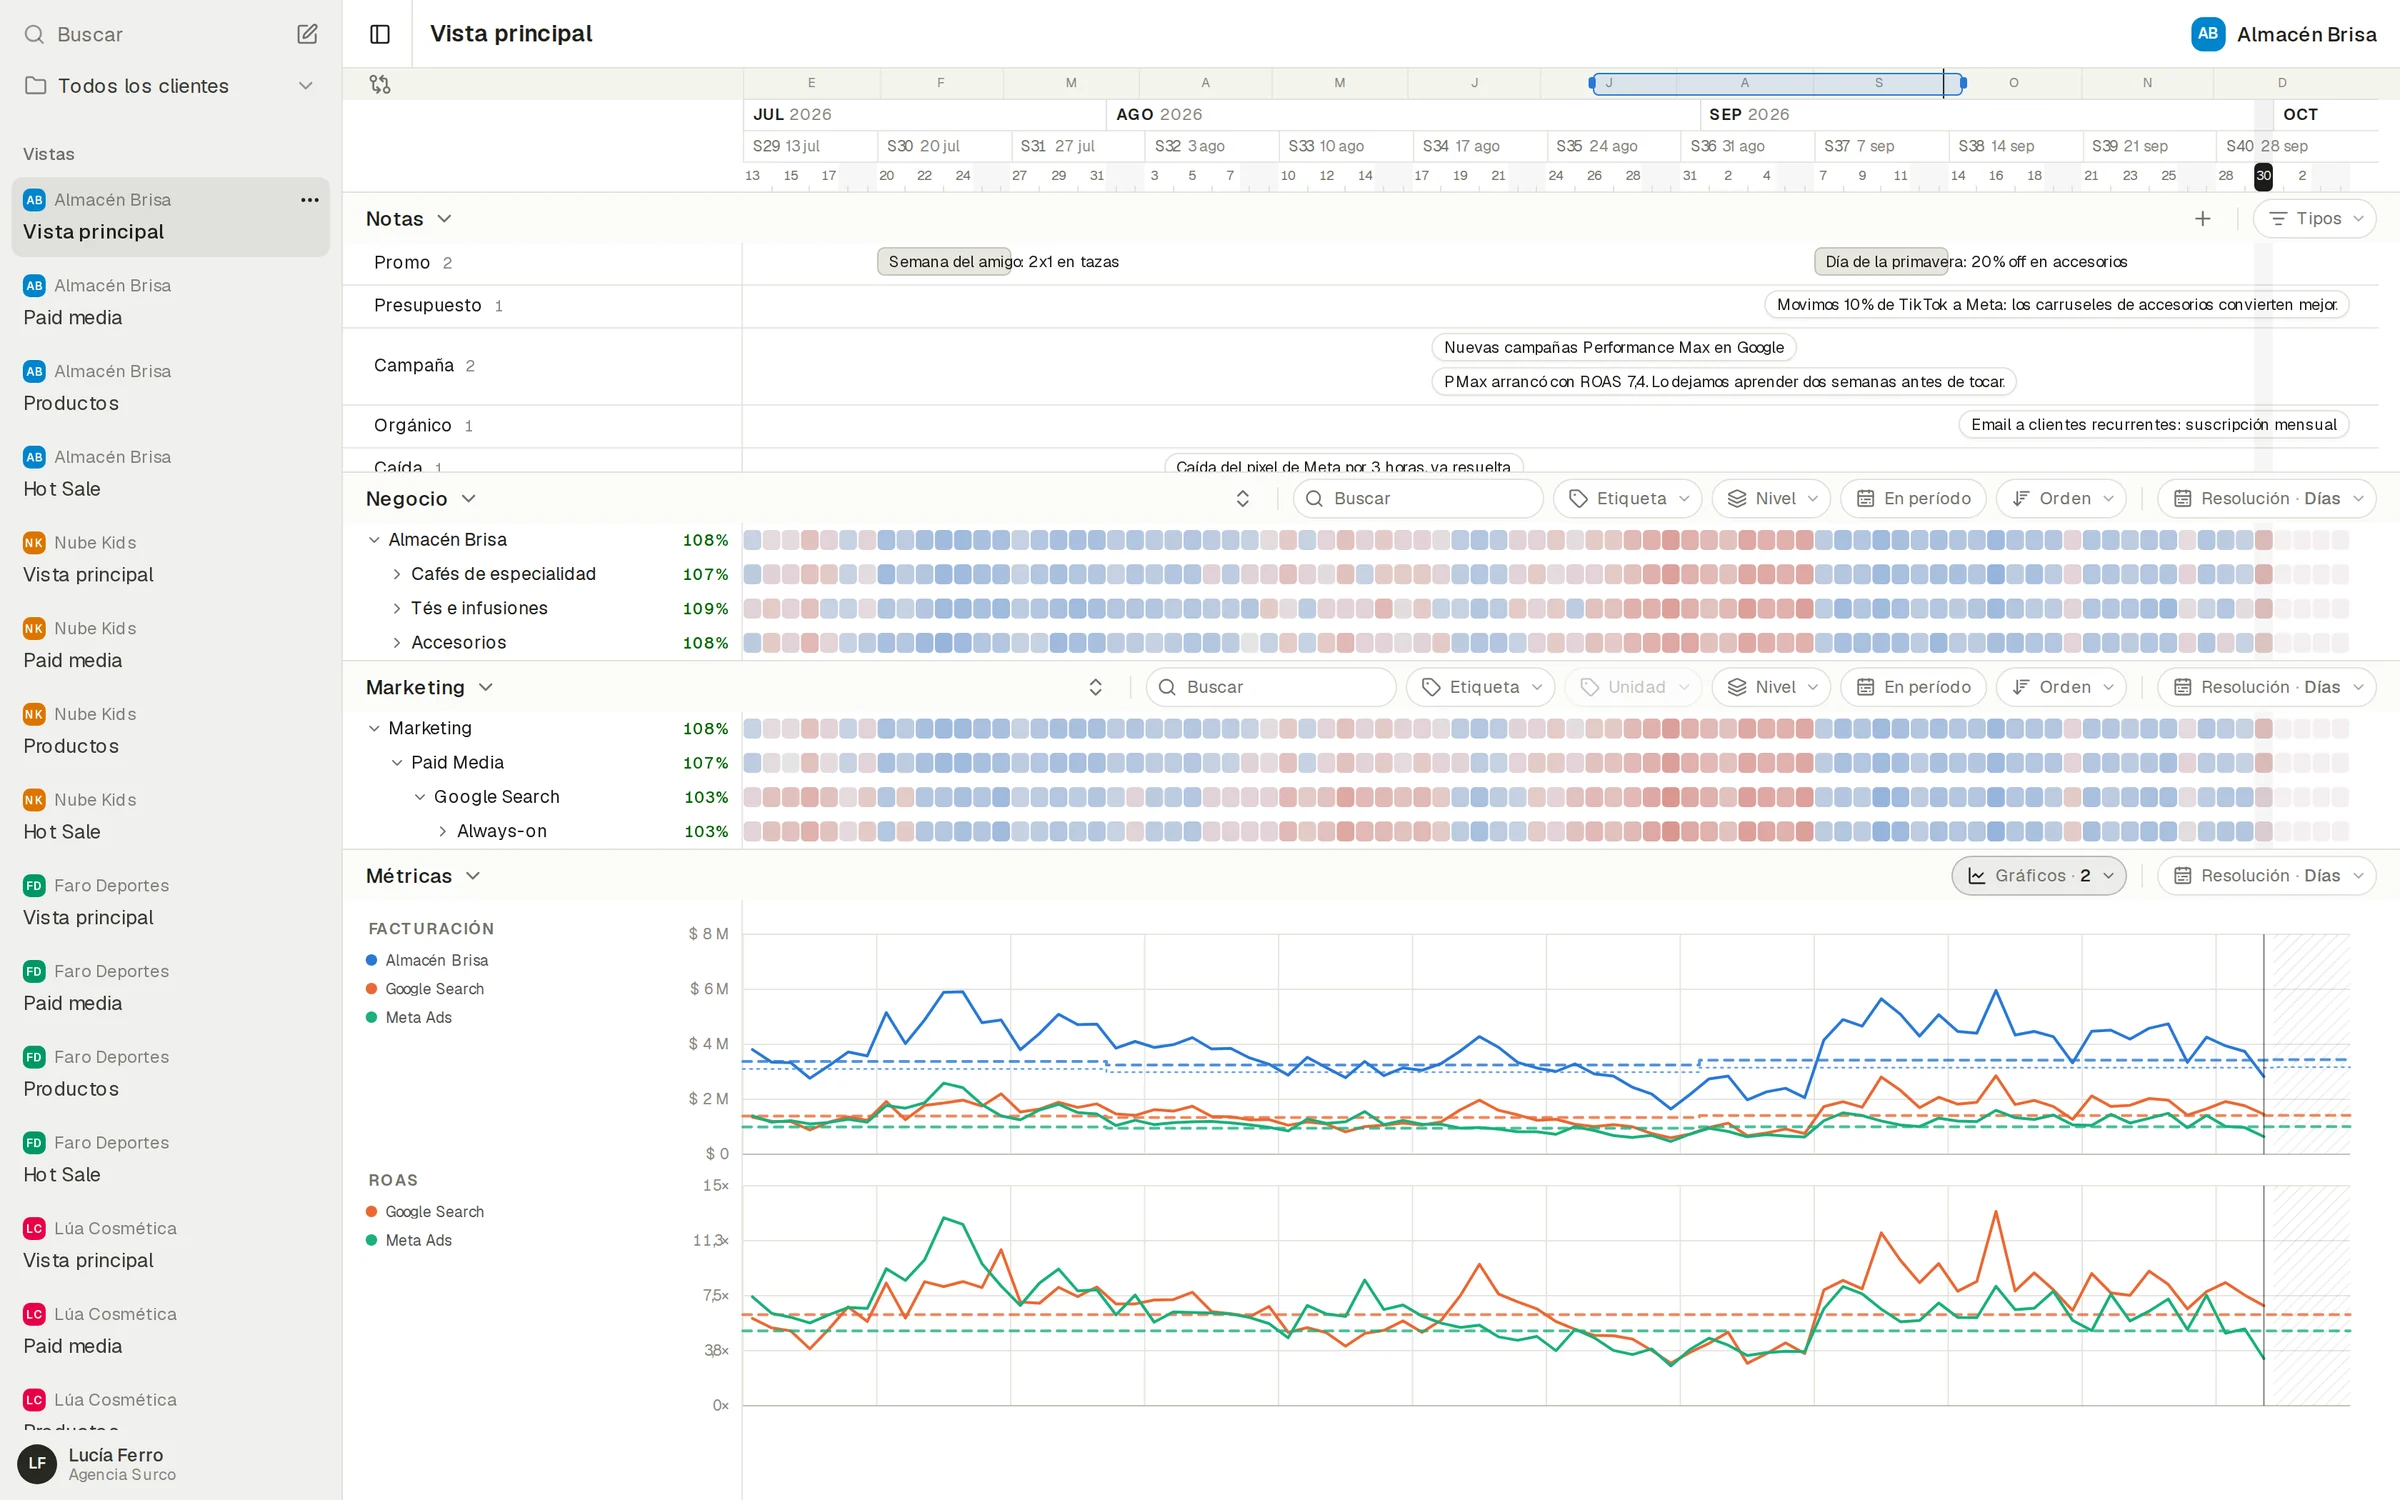This screenshot has height=1500, width=2400.
Task: Click the timeline range selector bar
Action: 1776,83
